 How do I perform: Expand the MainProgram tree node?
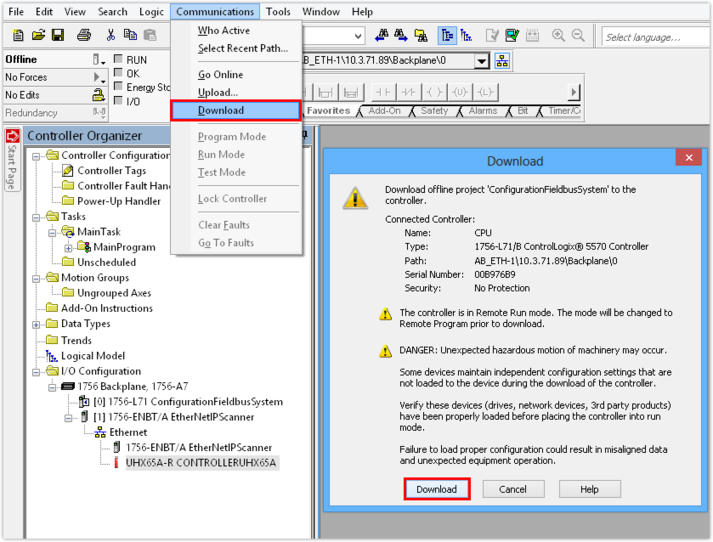(x=69, y=247)
